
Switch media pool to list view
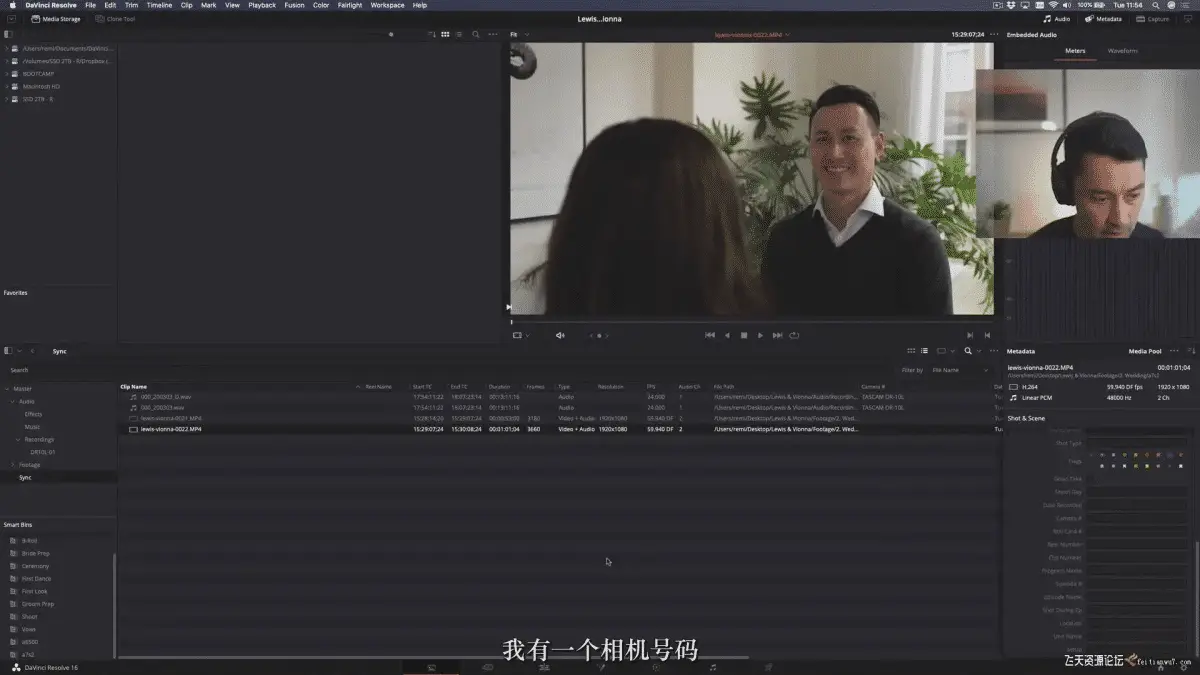coord(925,351)
